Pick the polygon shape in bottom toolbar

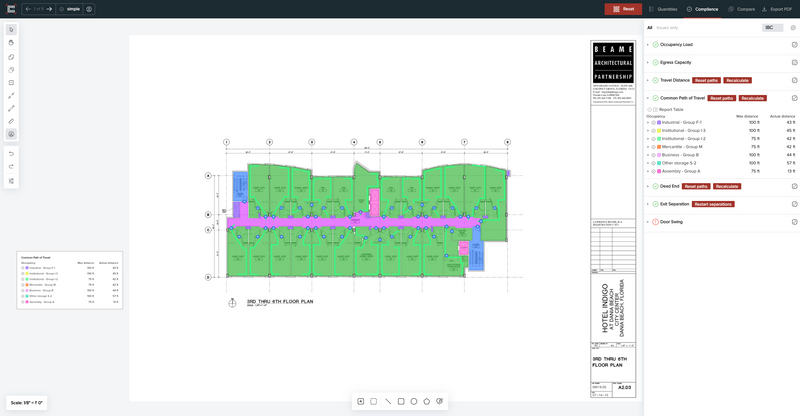427,402
